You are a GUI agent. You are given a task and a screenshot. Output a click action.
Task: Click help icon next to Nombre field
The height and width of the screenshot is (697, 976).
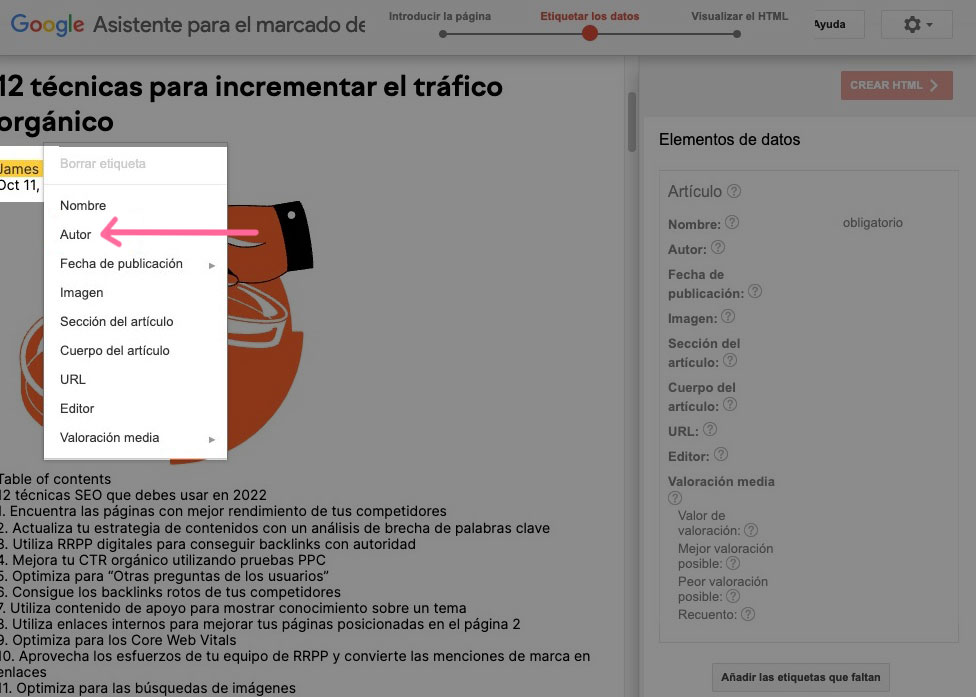click(x=731, y=223)
